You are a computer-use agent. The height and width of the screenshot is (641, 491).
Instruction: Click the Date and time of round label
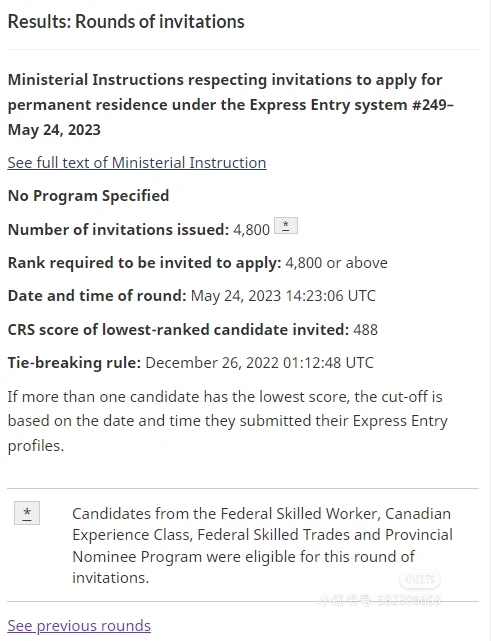[x=97, y=296]
